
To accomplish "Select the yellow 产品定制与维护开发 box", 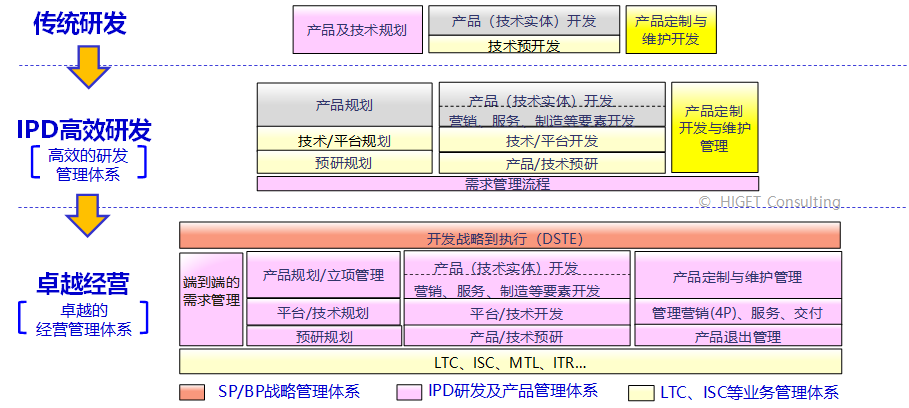I will (671, 30).
